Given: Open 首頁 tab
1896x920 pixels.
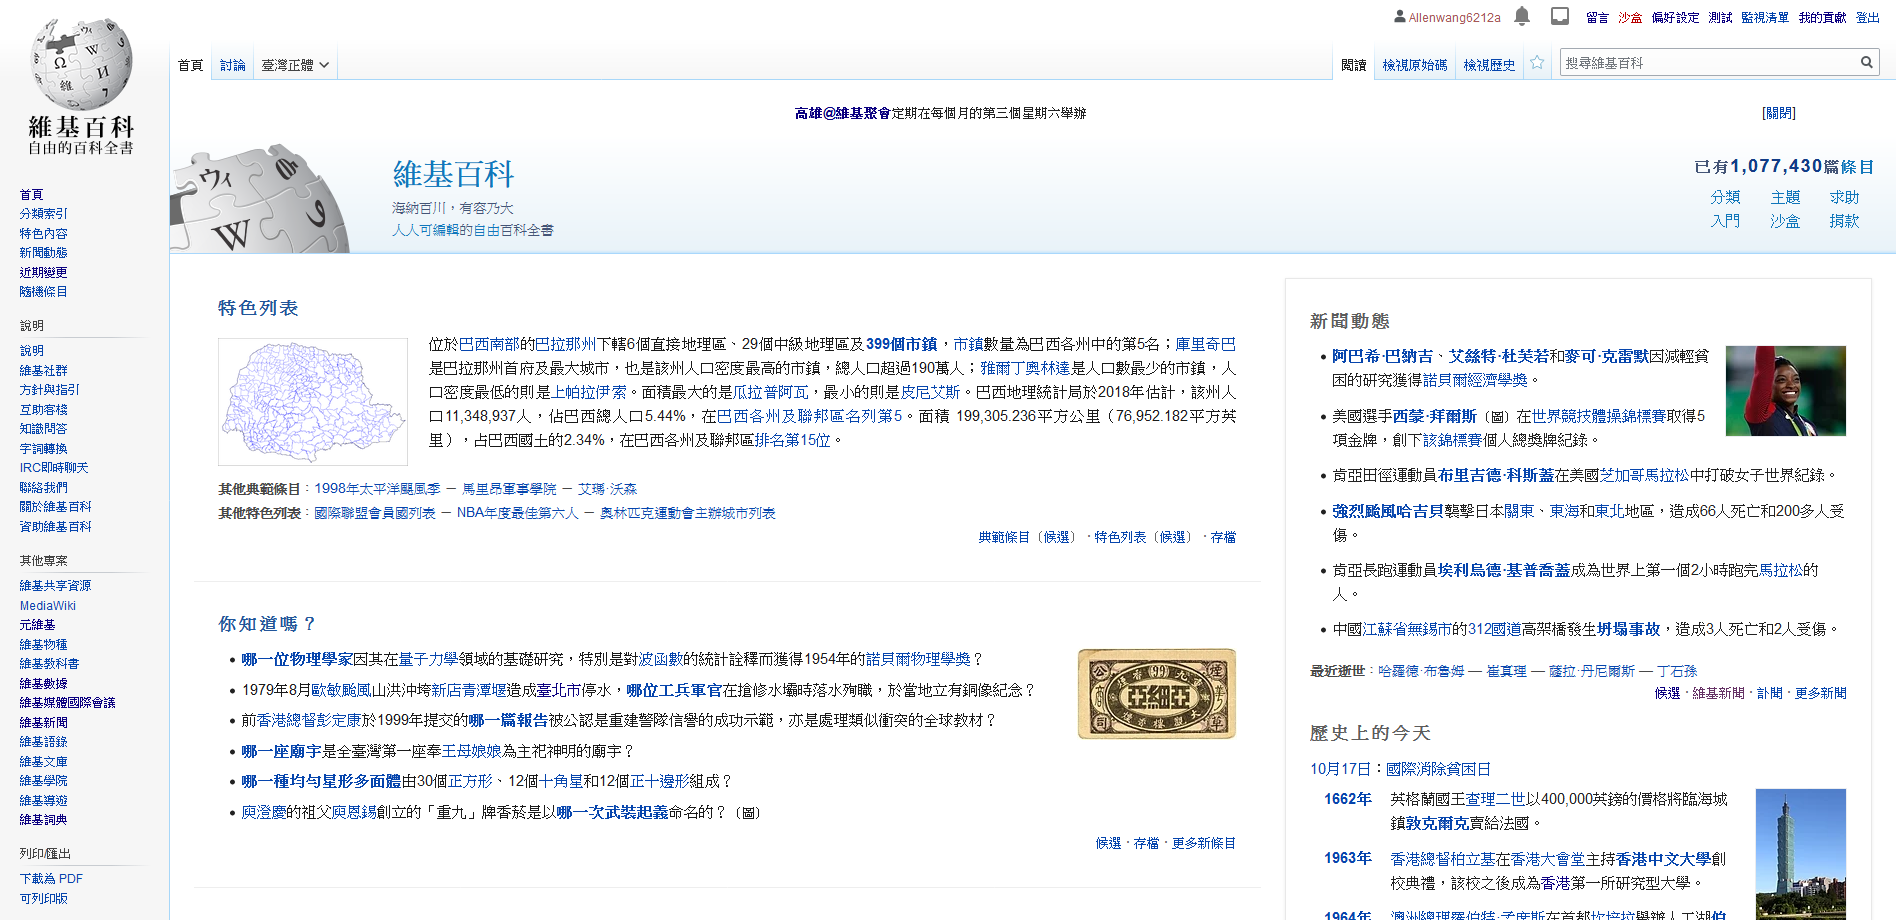Looking at the screenshot, I should click(x=191, y=65).
